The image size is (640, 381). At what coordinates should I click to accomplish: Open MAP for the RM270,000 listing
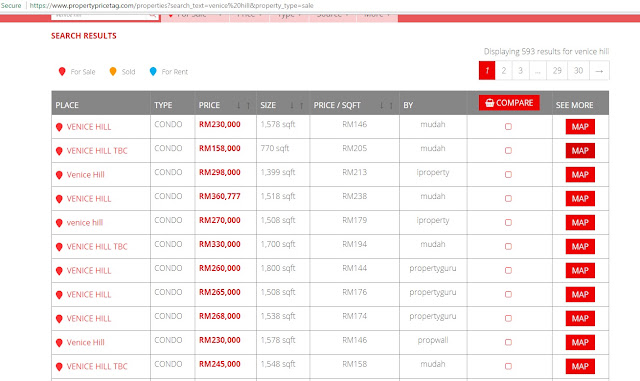pyautogui.click(x=580, y=223)
